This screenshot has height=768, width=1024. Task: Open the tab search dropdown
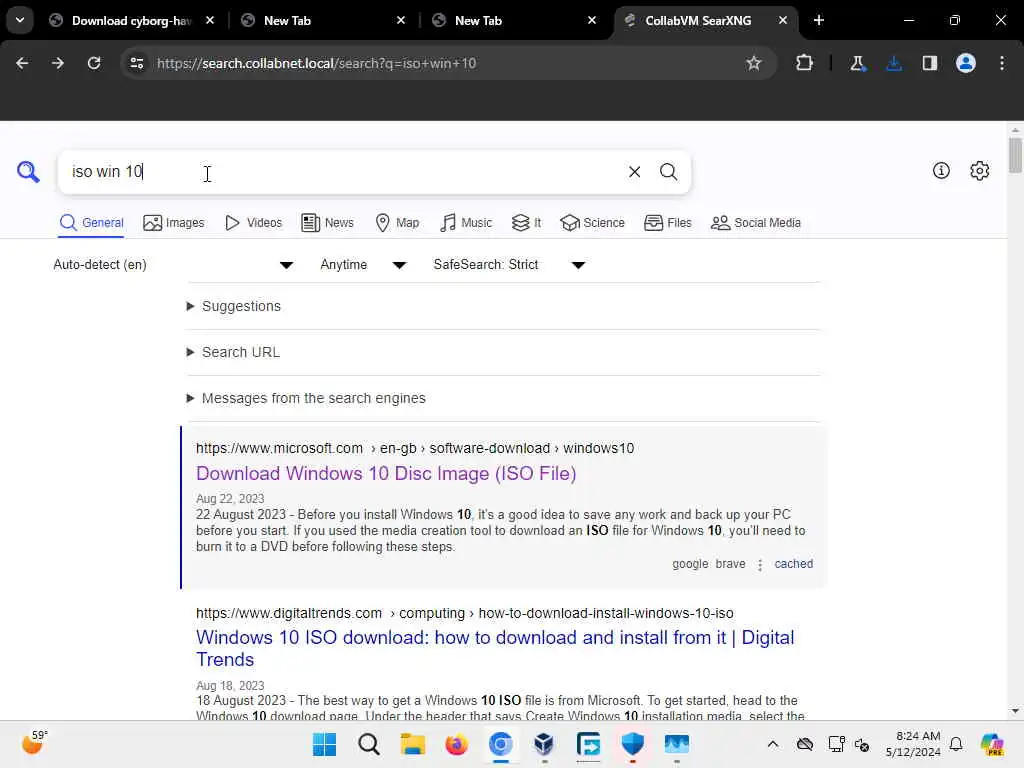(20, 20)
